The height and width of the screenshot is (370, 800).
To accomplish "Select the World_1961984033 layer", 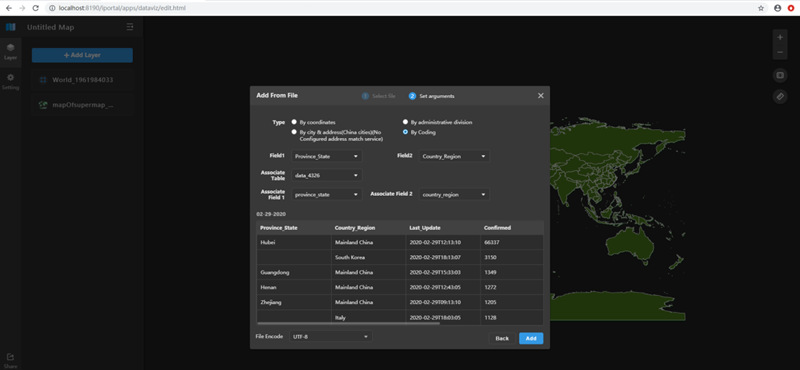I will [82, 80].
